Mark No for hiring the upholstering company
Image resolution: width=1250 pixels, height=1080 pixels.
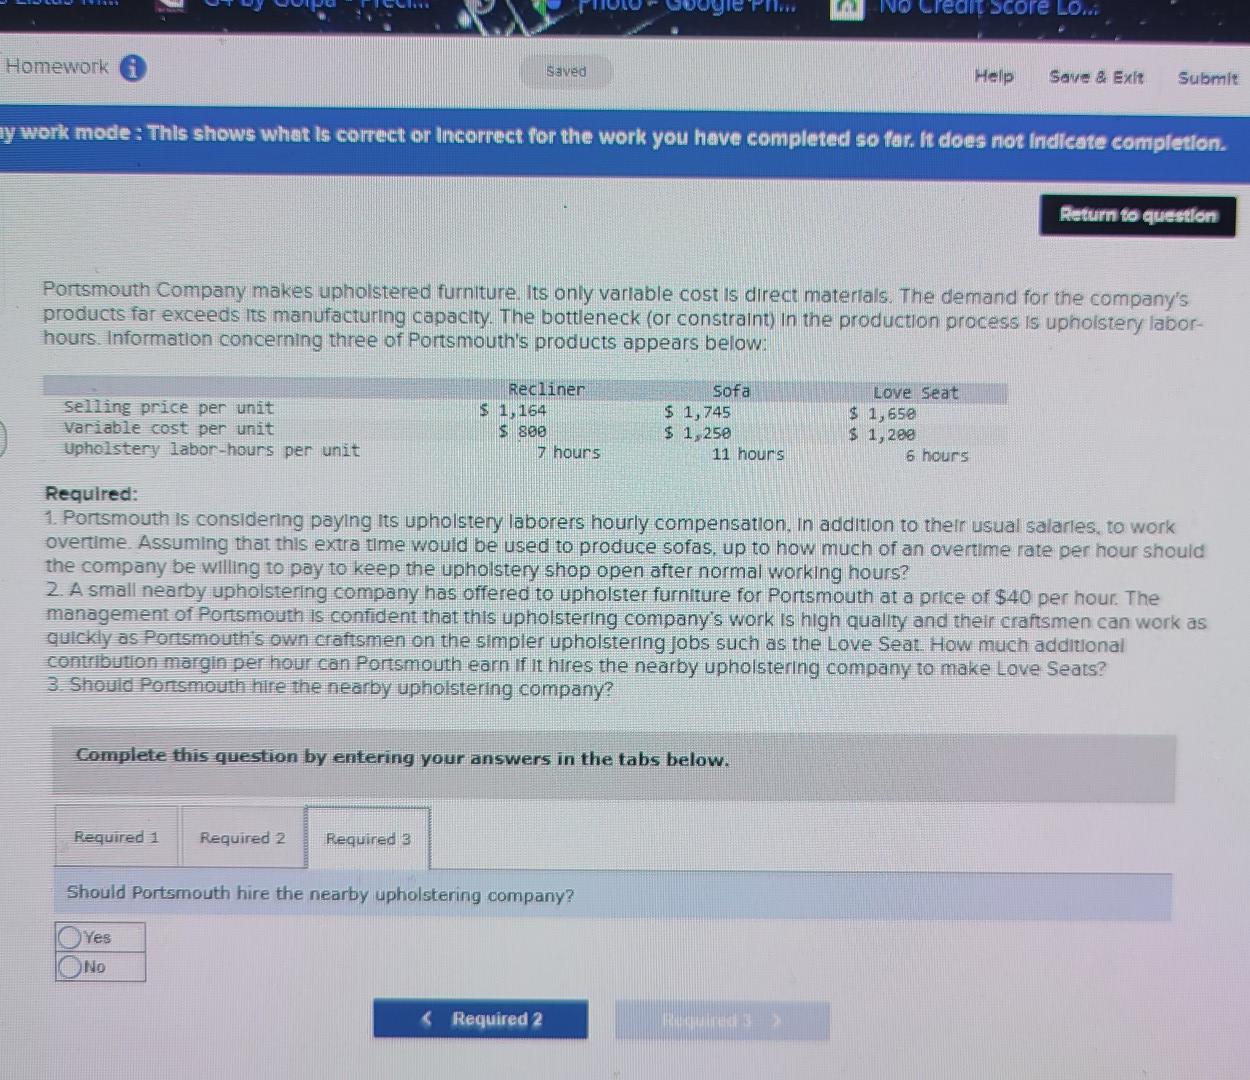68,966
